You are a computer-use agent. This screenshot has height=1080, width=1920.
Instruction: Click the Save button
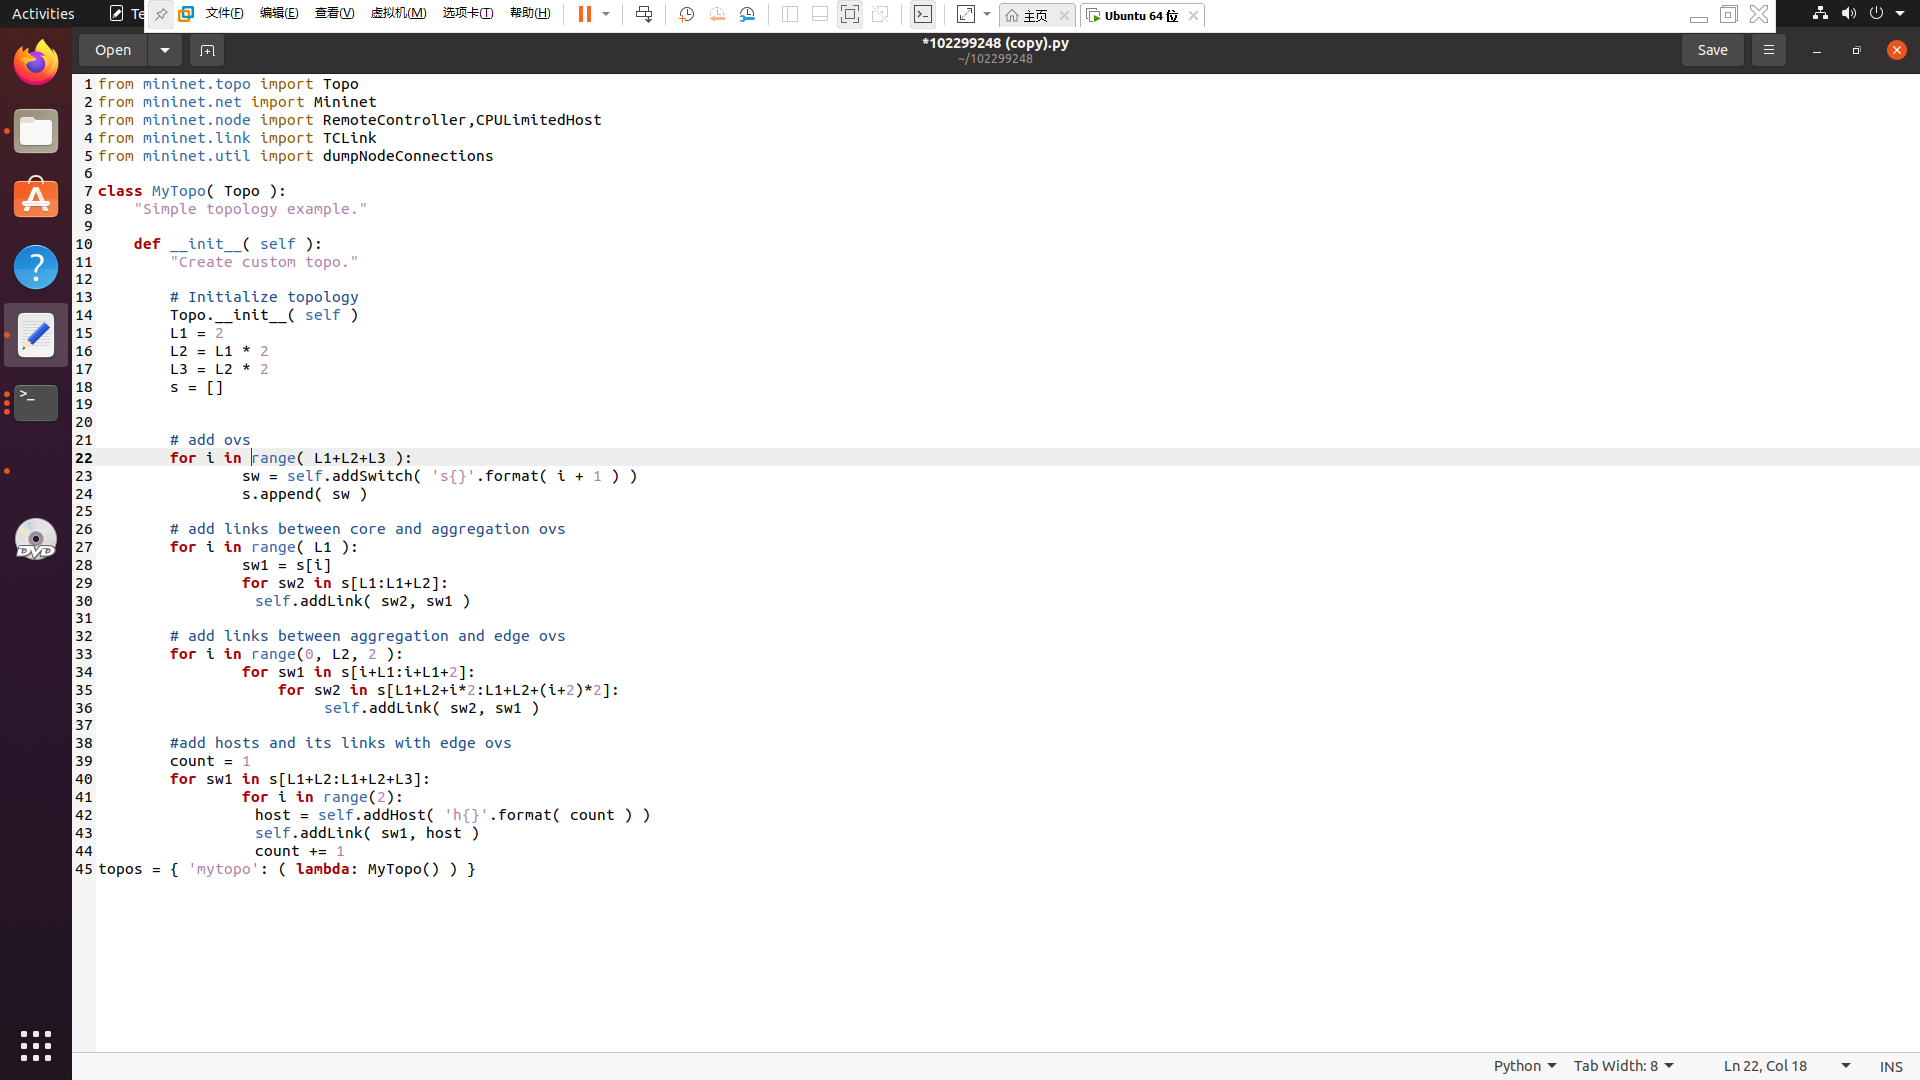(1712, 50)
